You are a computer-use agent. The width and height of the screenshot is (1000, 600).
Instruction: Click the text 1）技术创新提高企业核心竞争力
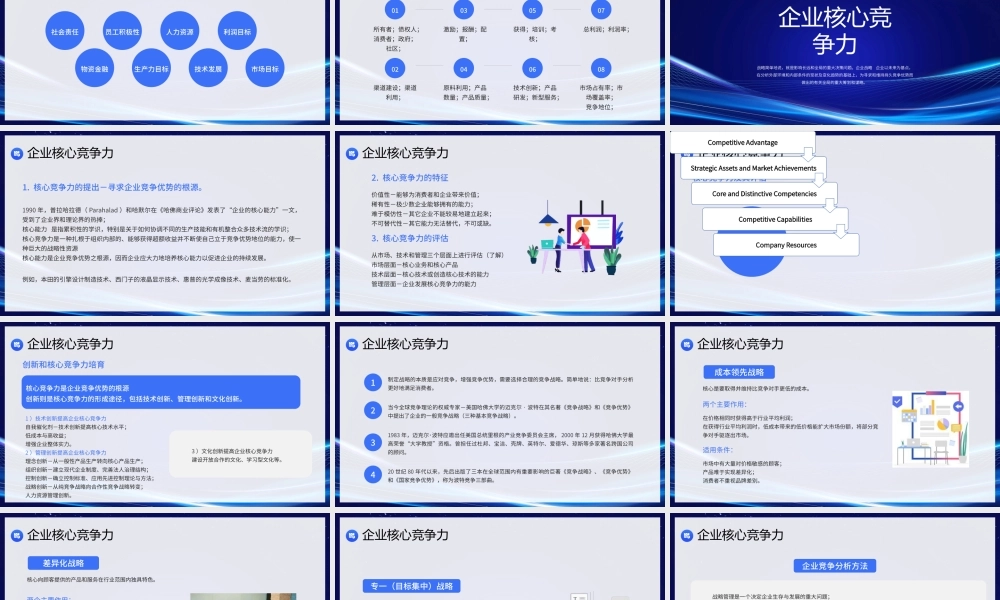click(x=66, y=419)
